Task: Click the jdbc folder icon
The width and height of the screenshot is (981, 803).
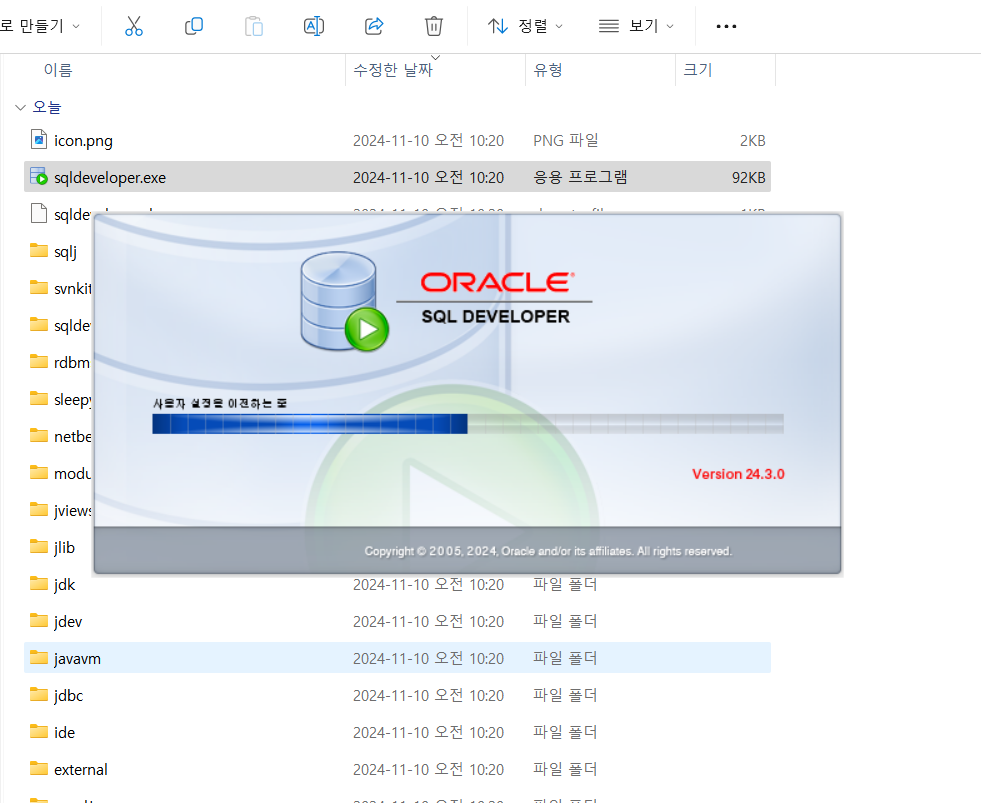Action: pyautogui.click(x=39, y=694)
